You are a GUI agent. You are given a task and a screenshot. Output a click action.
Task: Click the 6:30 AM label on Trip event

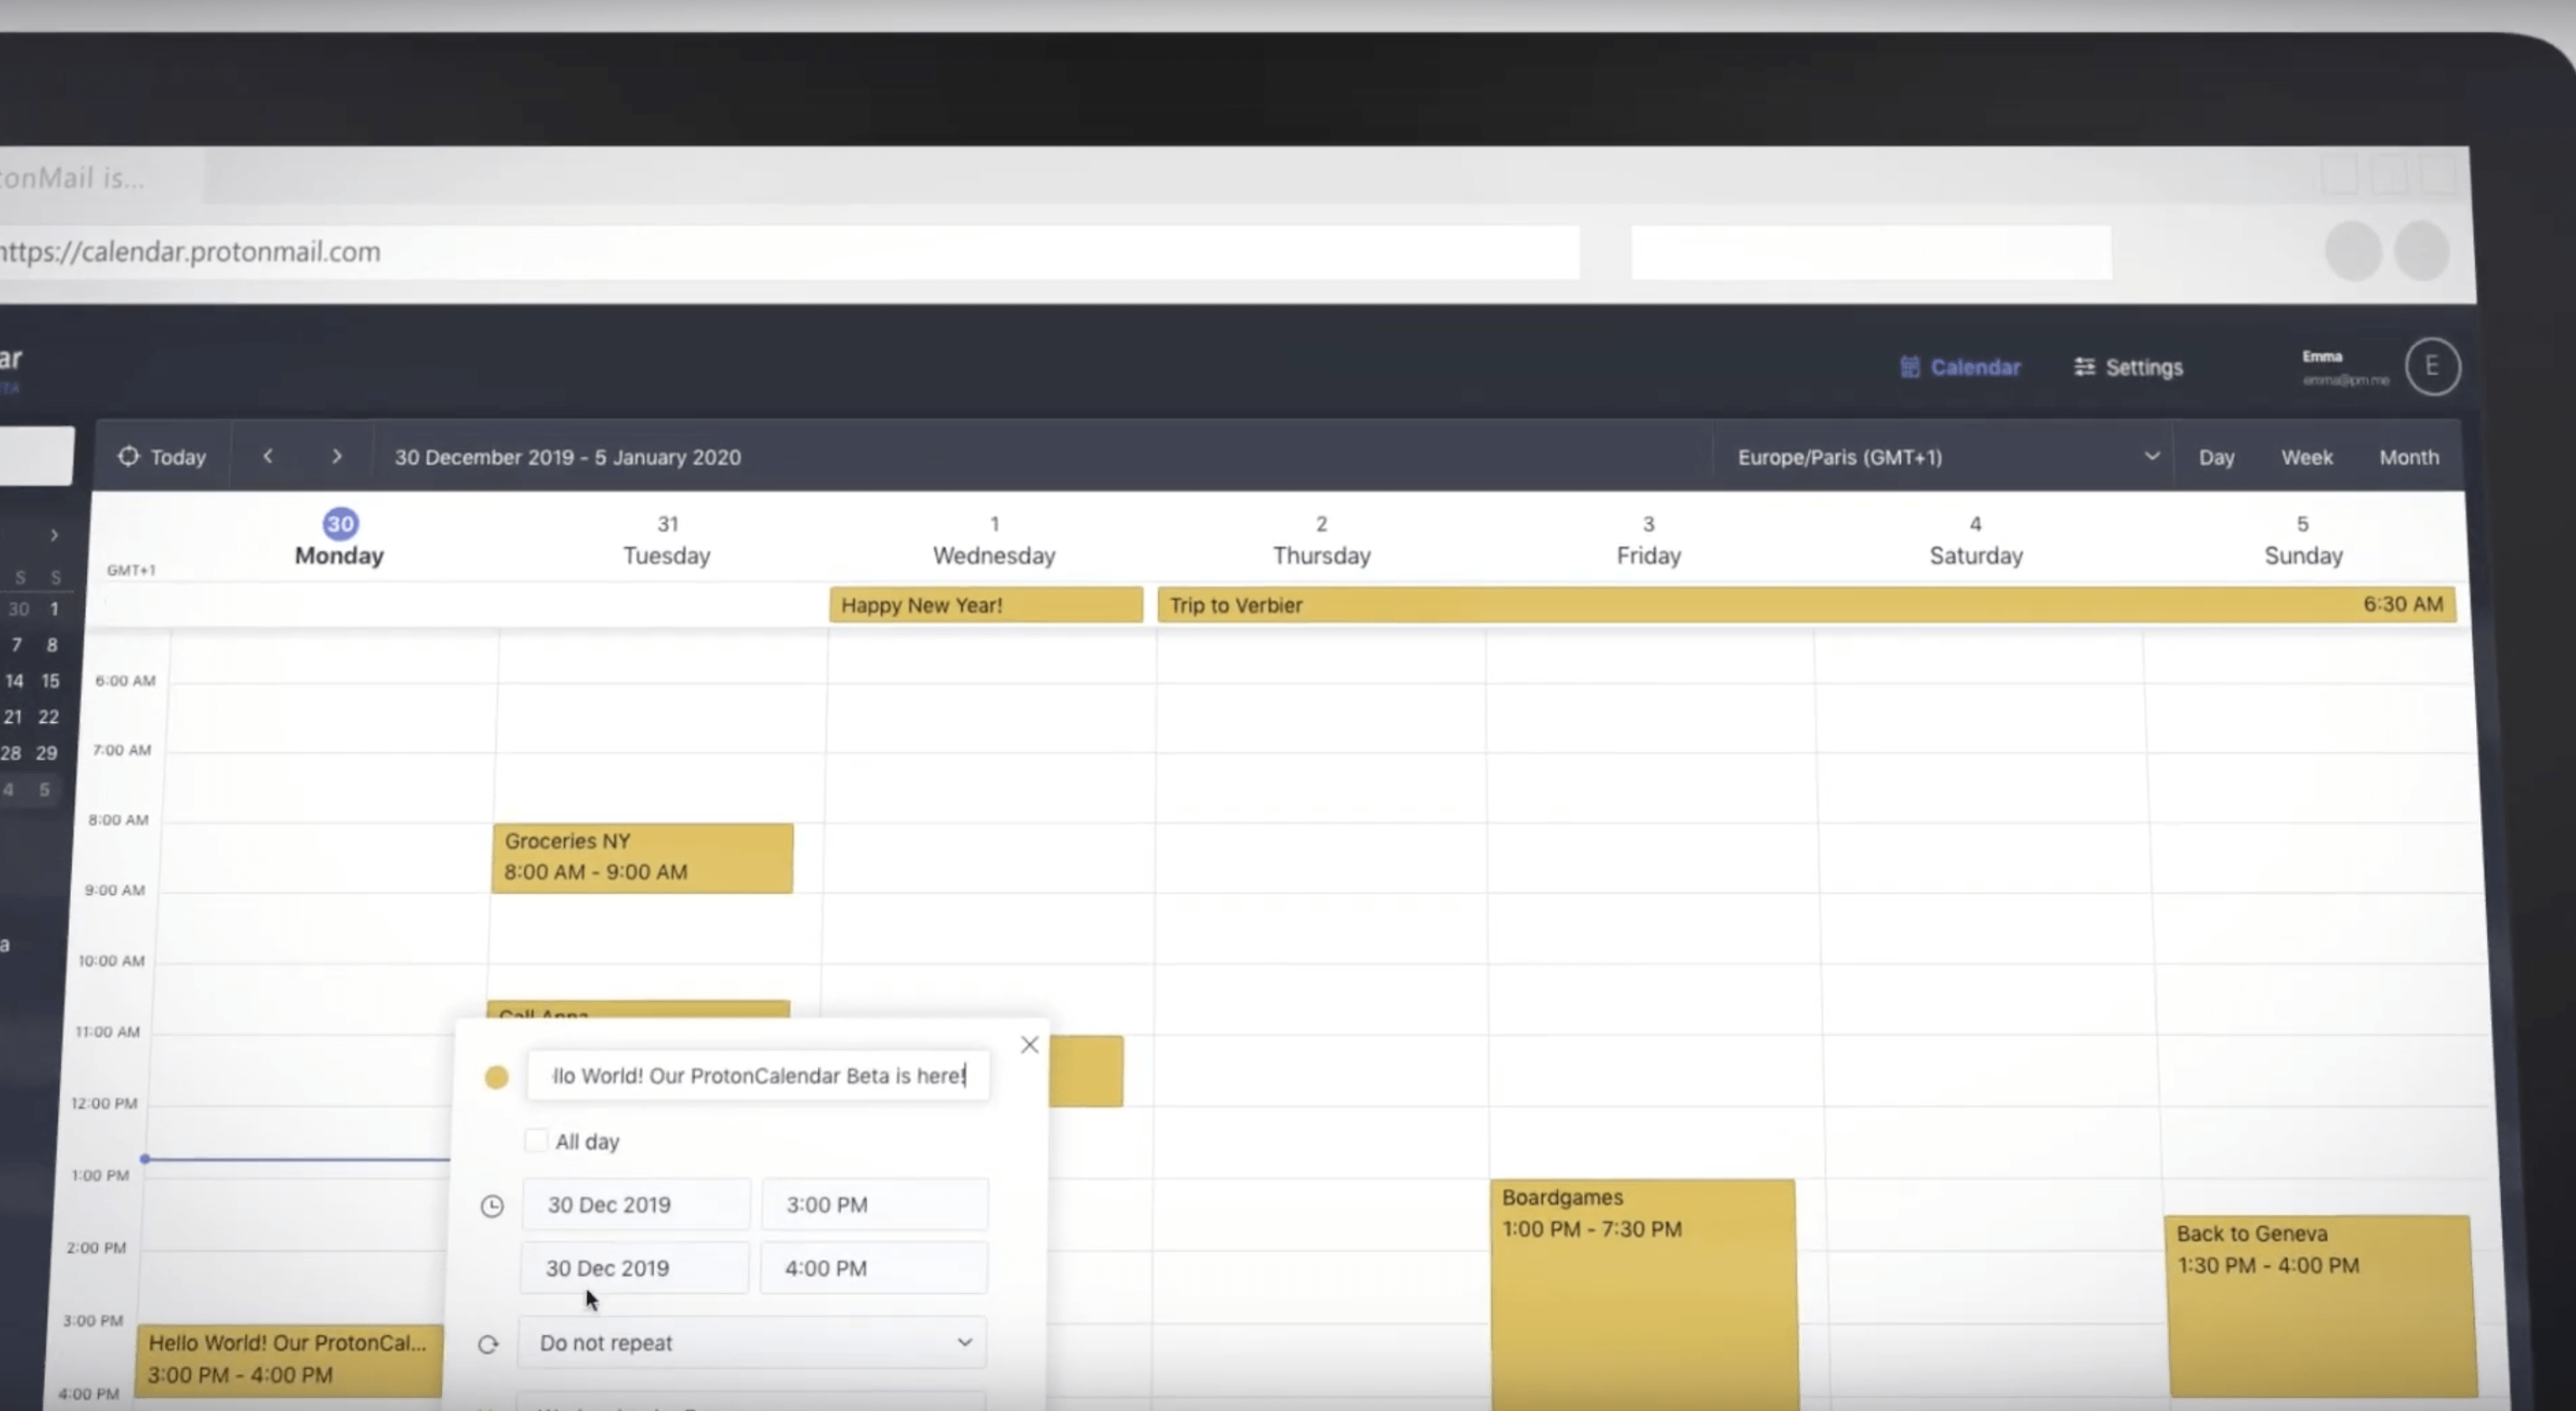click(2402, 604)
